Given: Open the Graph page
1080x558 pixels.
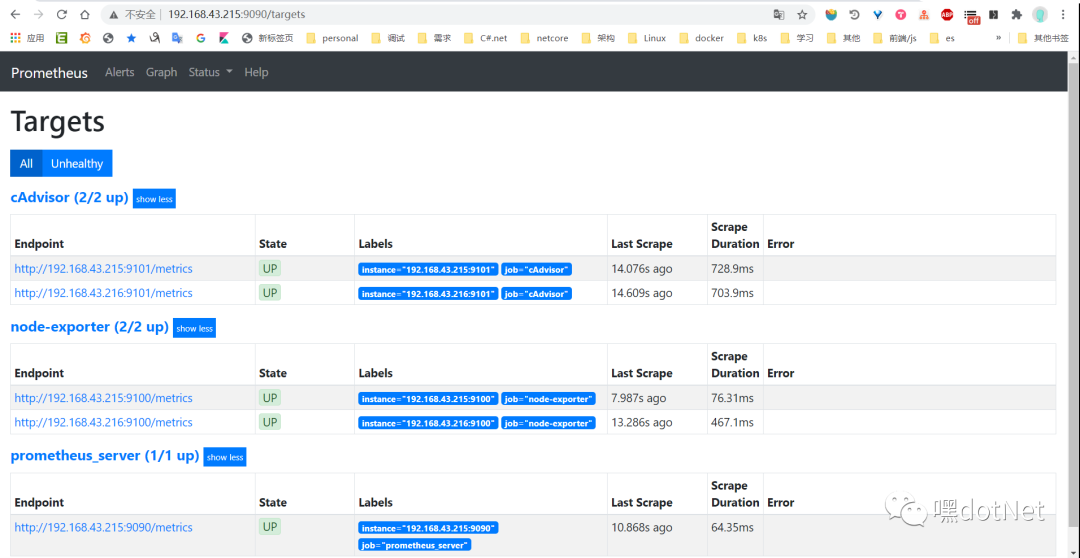Looking at the screenshot, I should [x=161, y=72].
